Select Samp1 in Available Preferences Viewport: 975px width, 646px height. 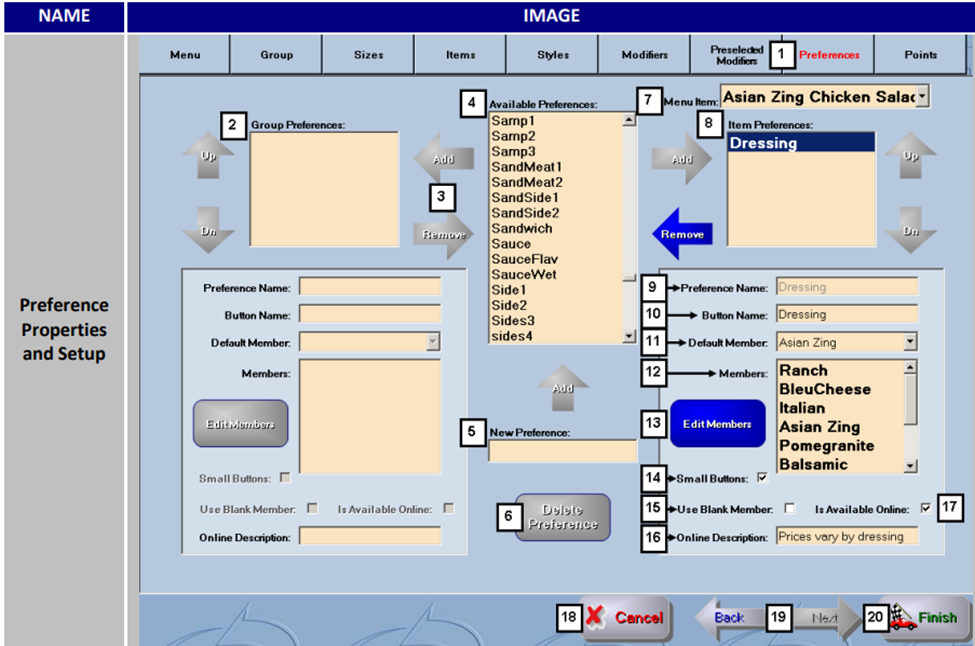click(556, 121)
